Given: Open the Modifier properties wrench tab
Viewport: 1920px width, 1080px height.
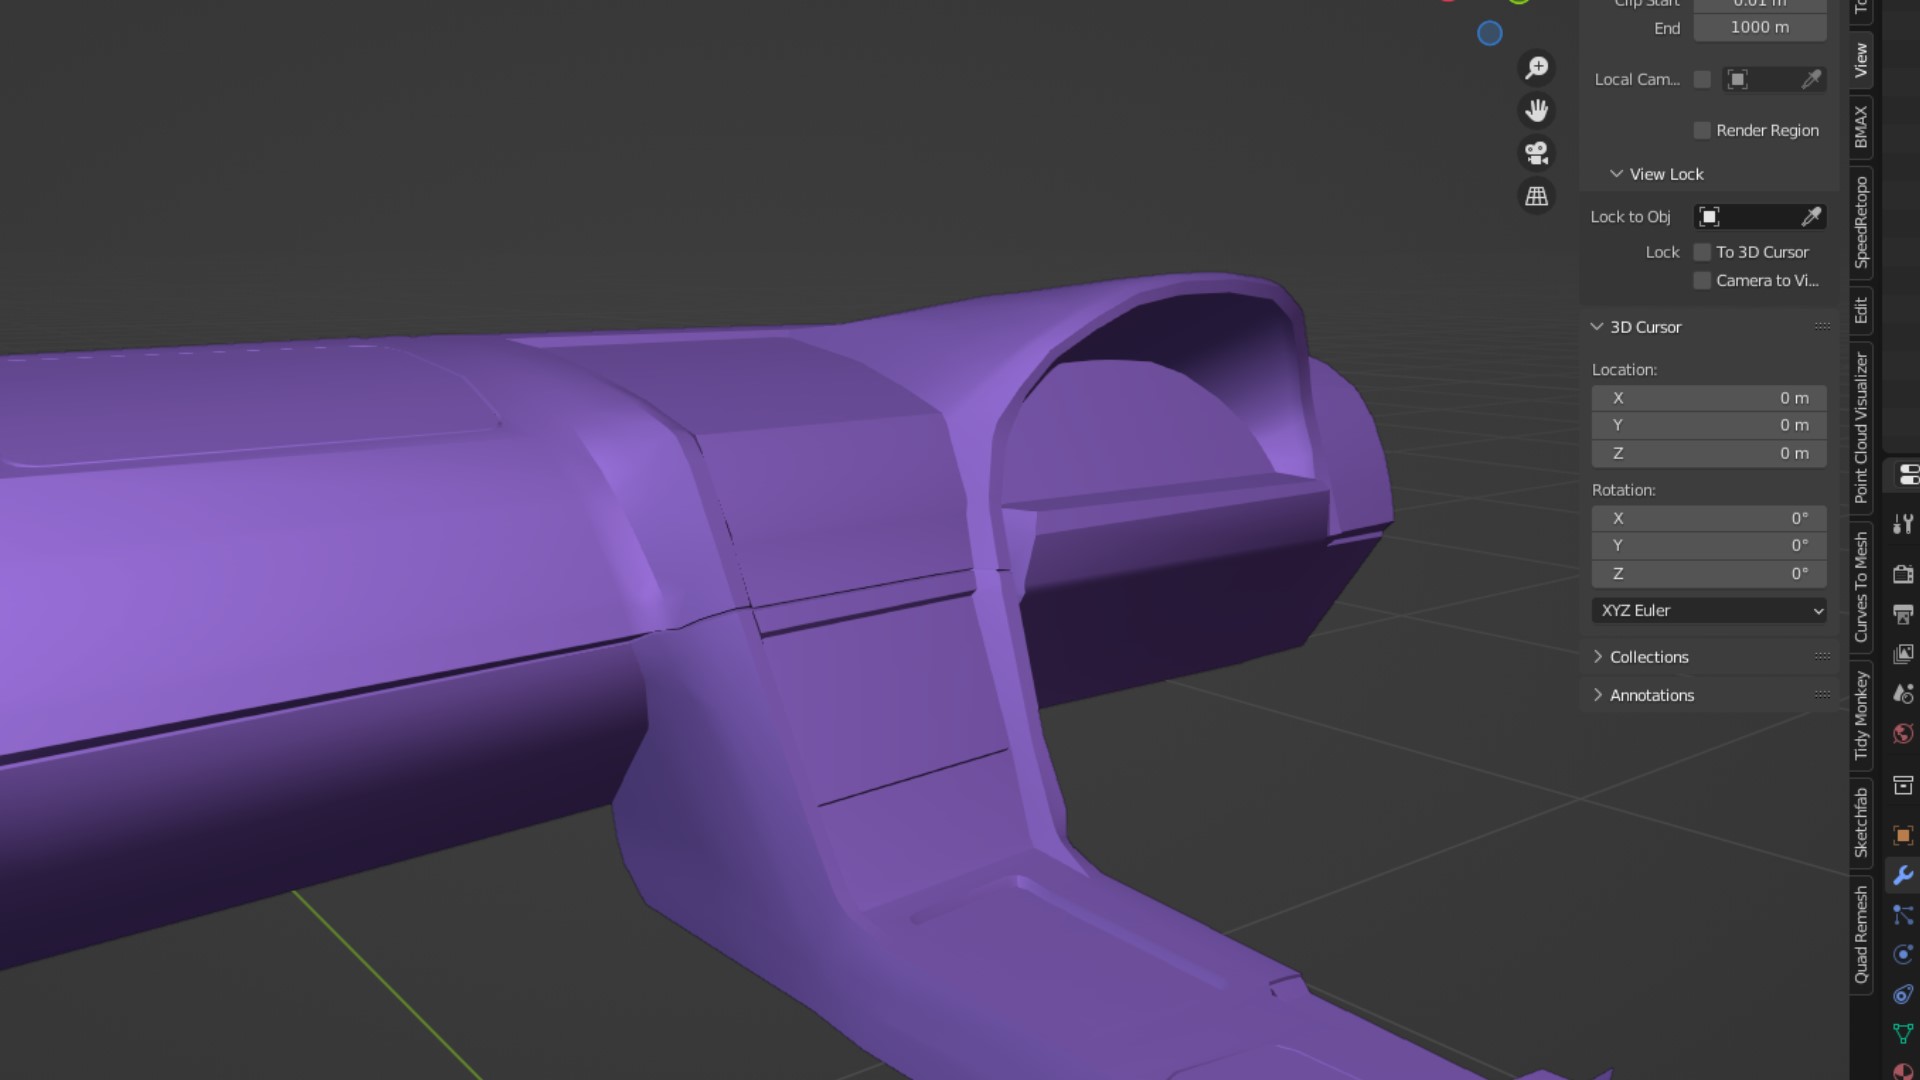Looking at the screenshot, I should tap(1902, 875).
